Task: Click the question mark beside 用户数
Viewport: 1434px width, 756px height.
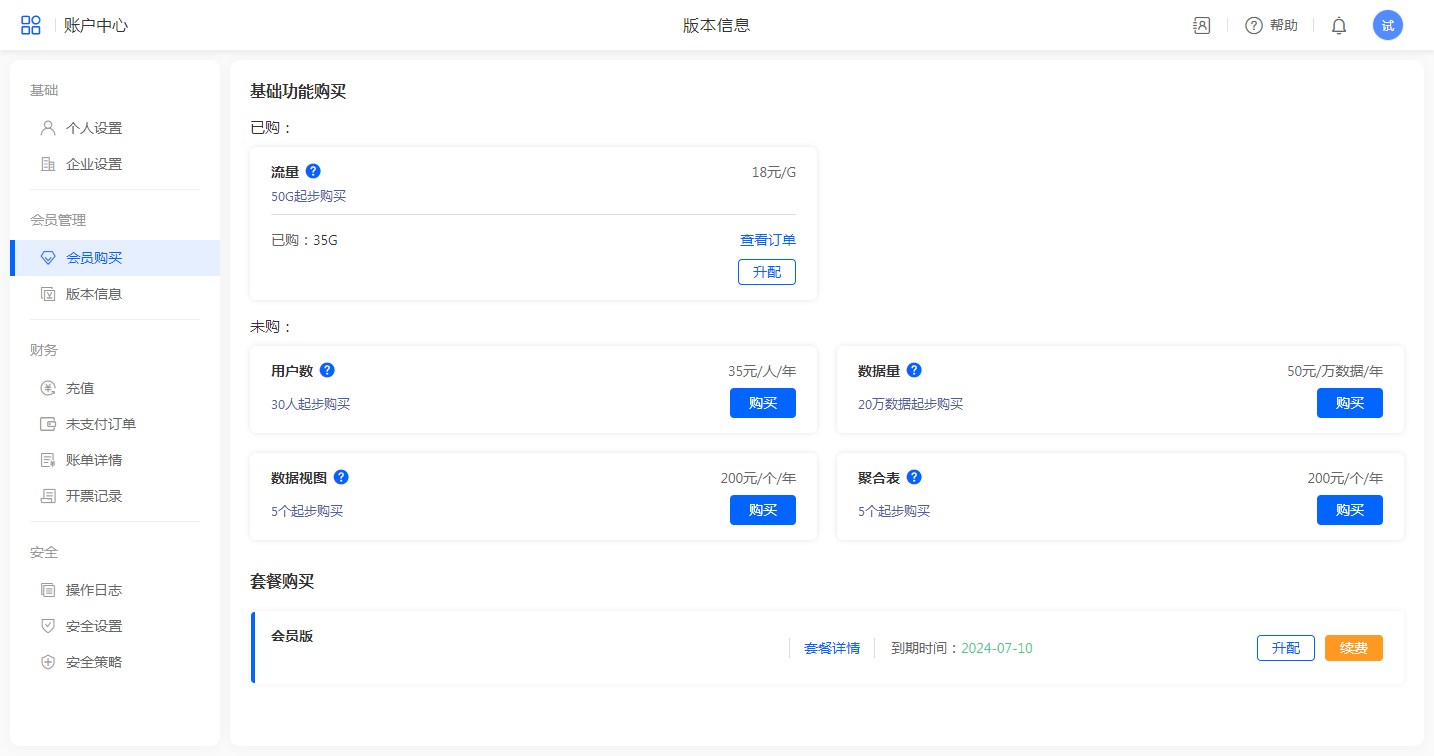Action: click(327, 370)
